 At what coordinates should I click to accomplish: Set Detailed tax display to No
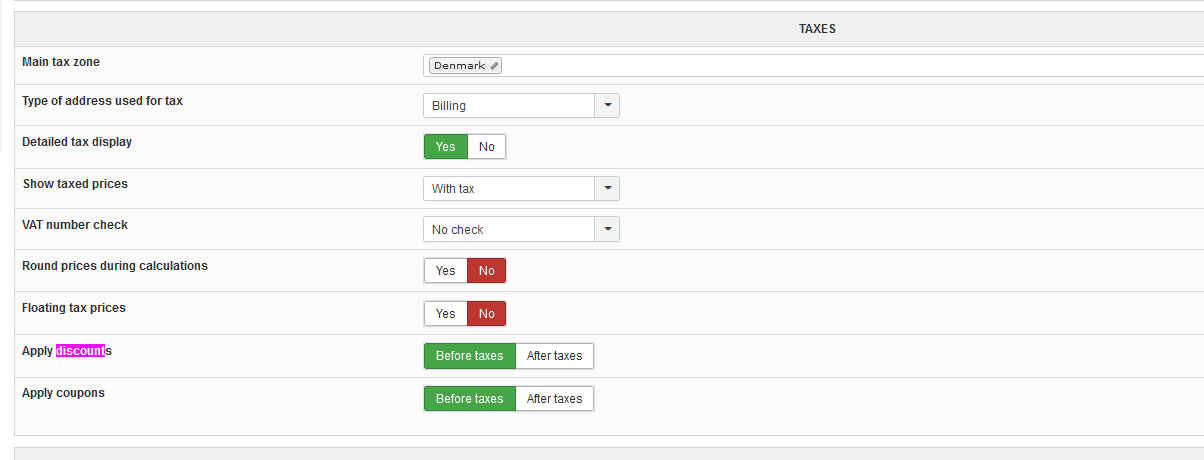point(487,147)
